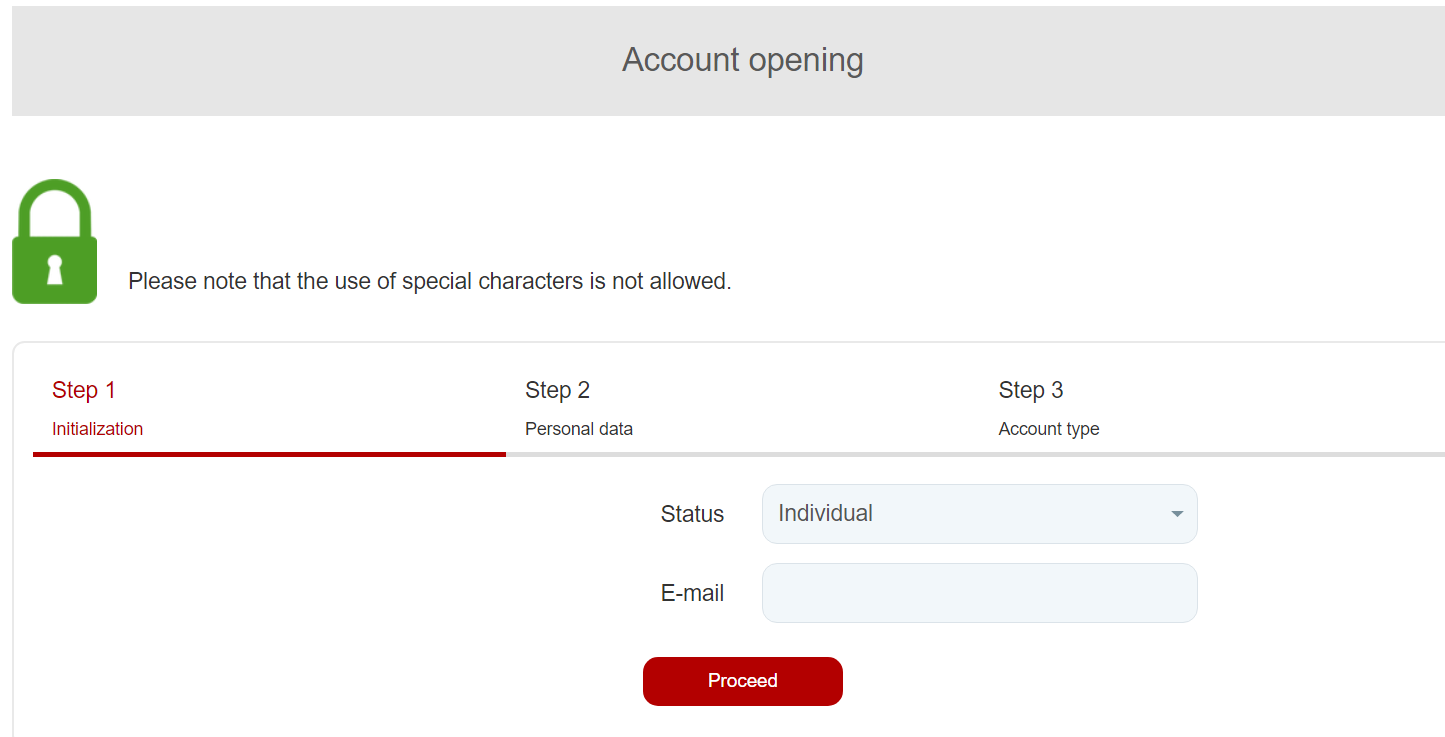The height and width of the screenshot is (737, 1445).
Task: Open the Status dropdown
Action: coord(978,514)
